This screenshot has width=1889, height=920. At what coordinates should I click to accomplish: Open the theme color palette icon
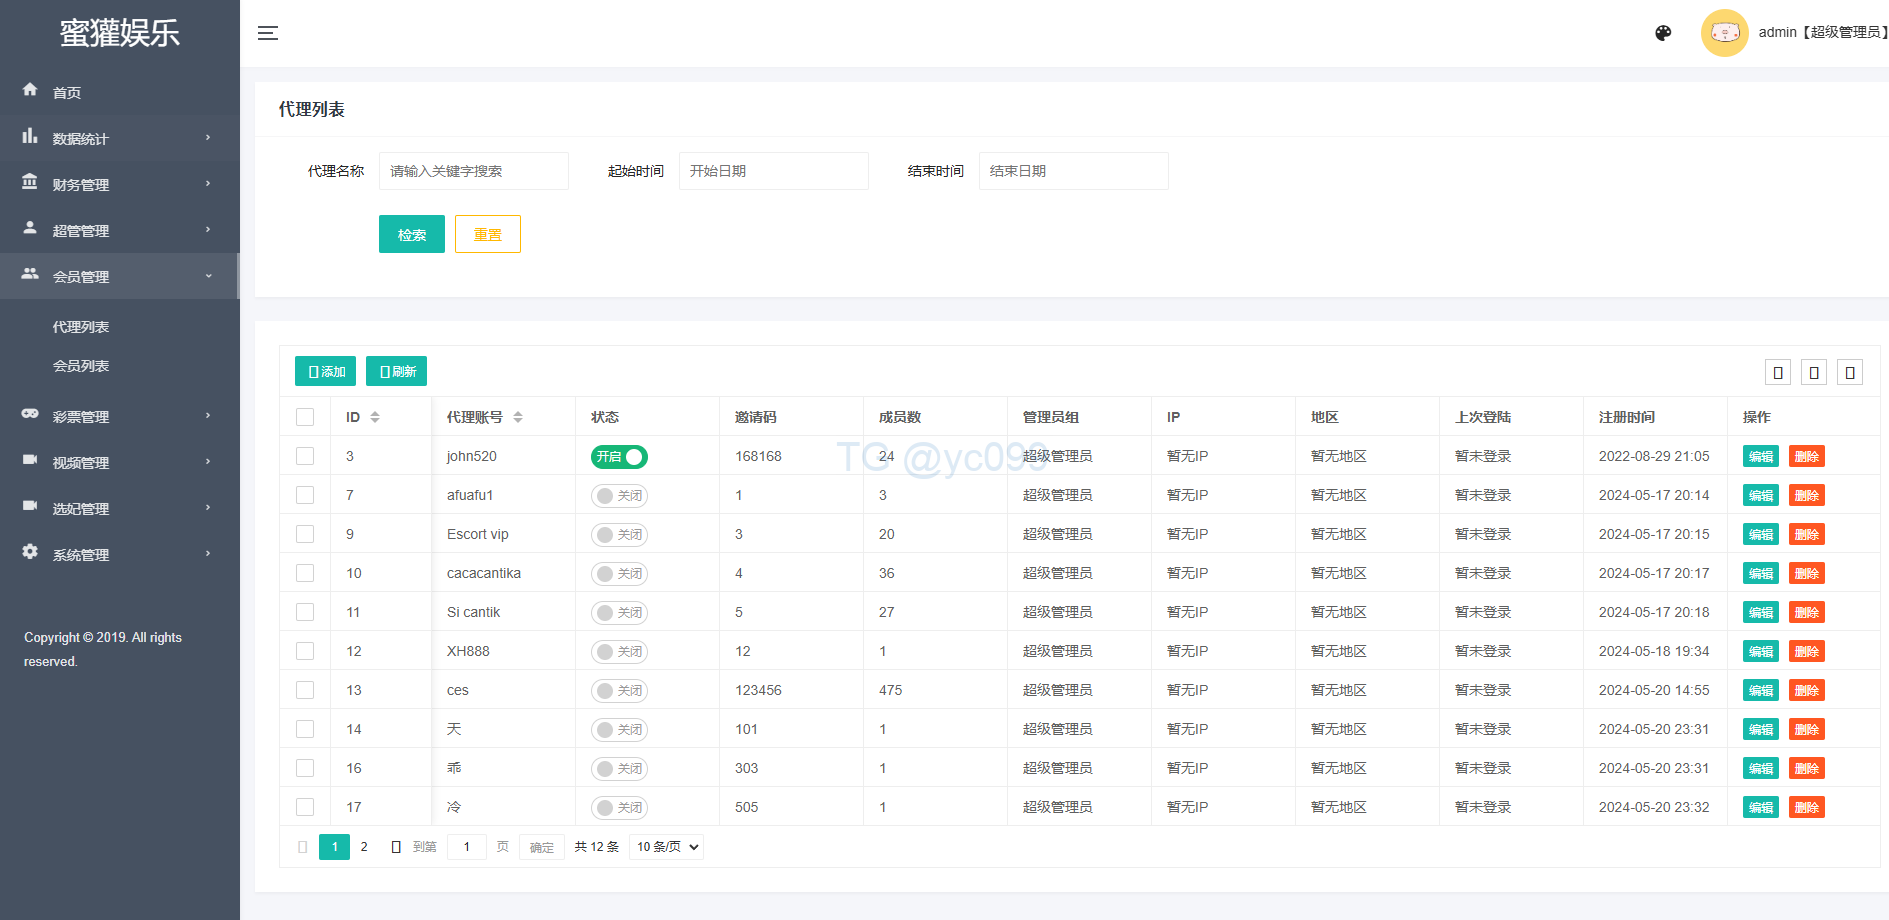(1663, 33)
